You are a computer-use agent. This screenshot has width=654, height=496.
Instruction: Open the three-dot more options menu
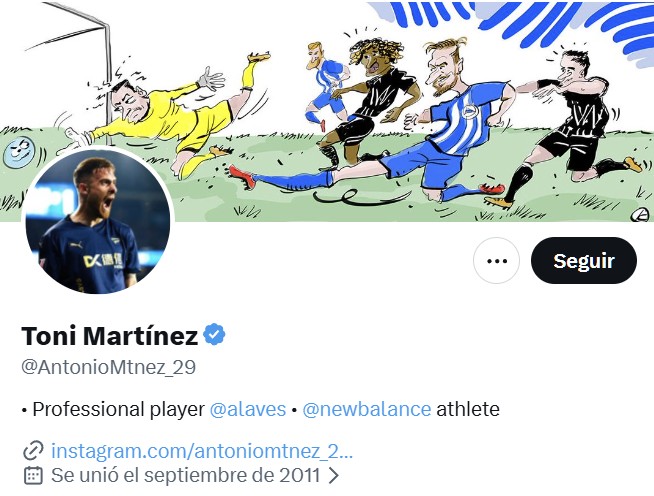pos(497,261)
